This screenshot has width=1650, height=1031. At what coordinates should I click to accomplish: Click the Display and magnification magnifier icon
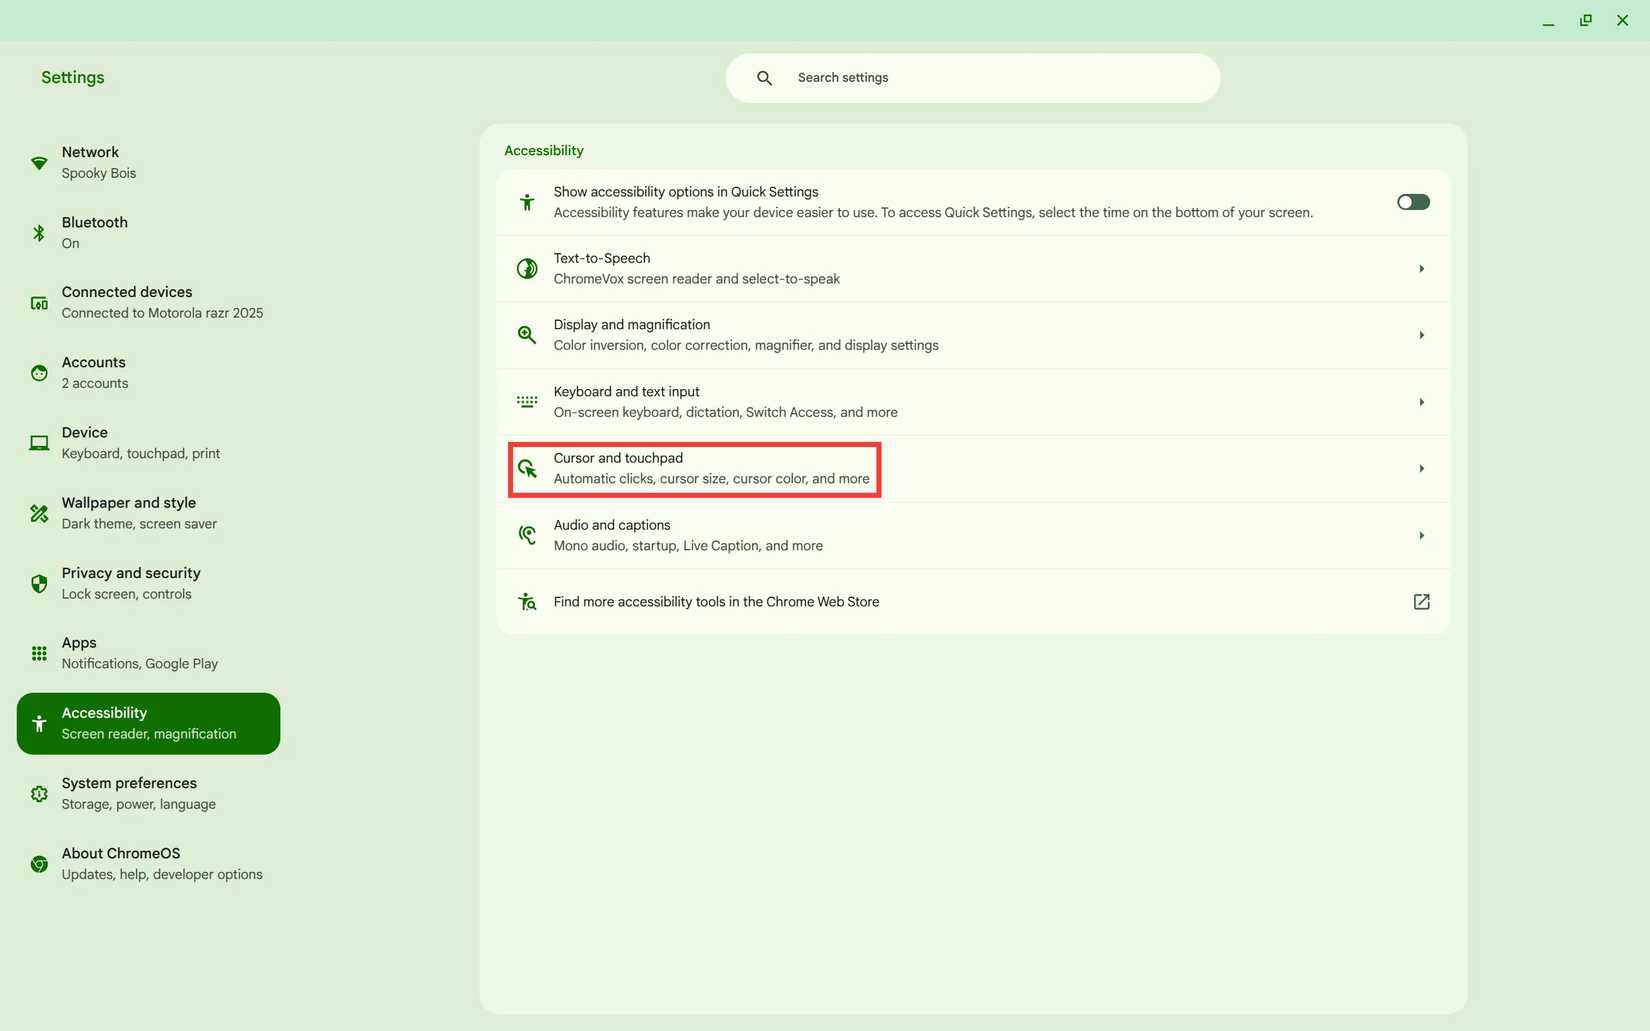[x=527, y=335]
